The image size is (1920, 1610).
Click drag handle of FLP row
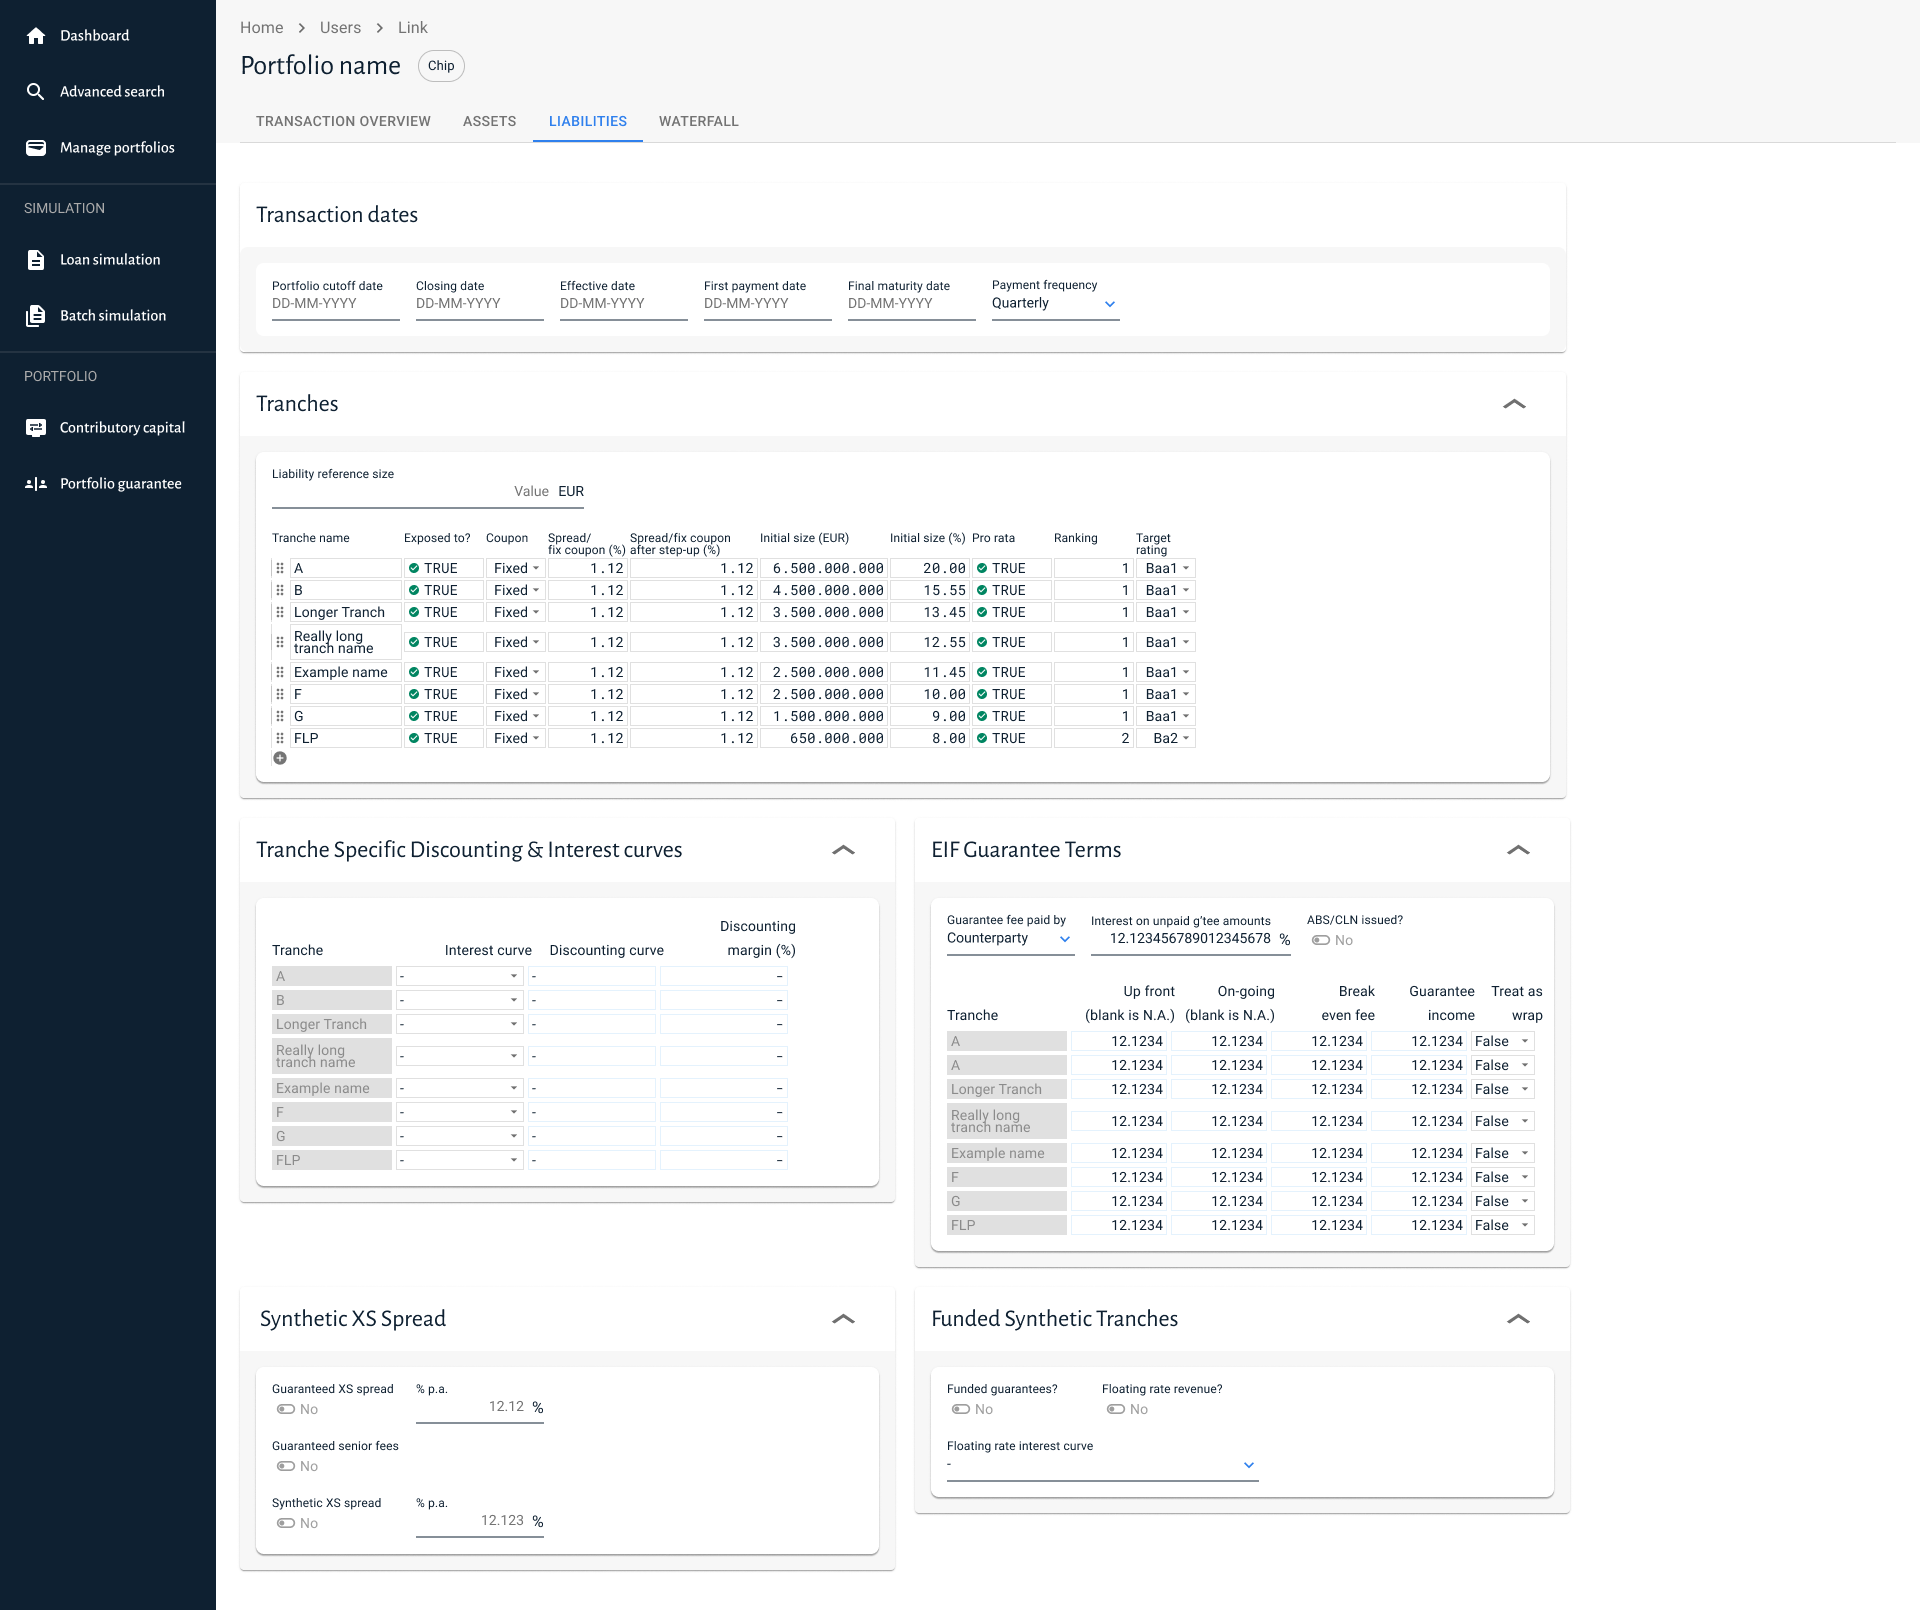[x=280, y=738]
